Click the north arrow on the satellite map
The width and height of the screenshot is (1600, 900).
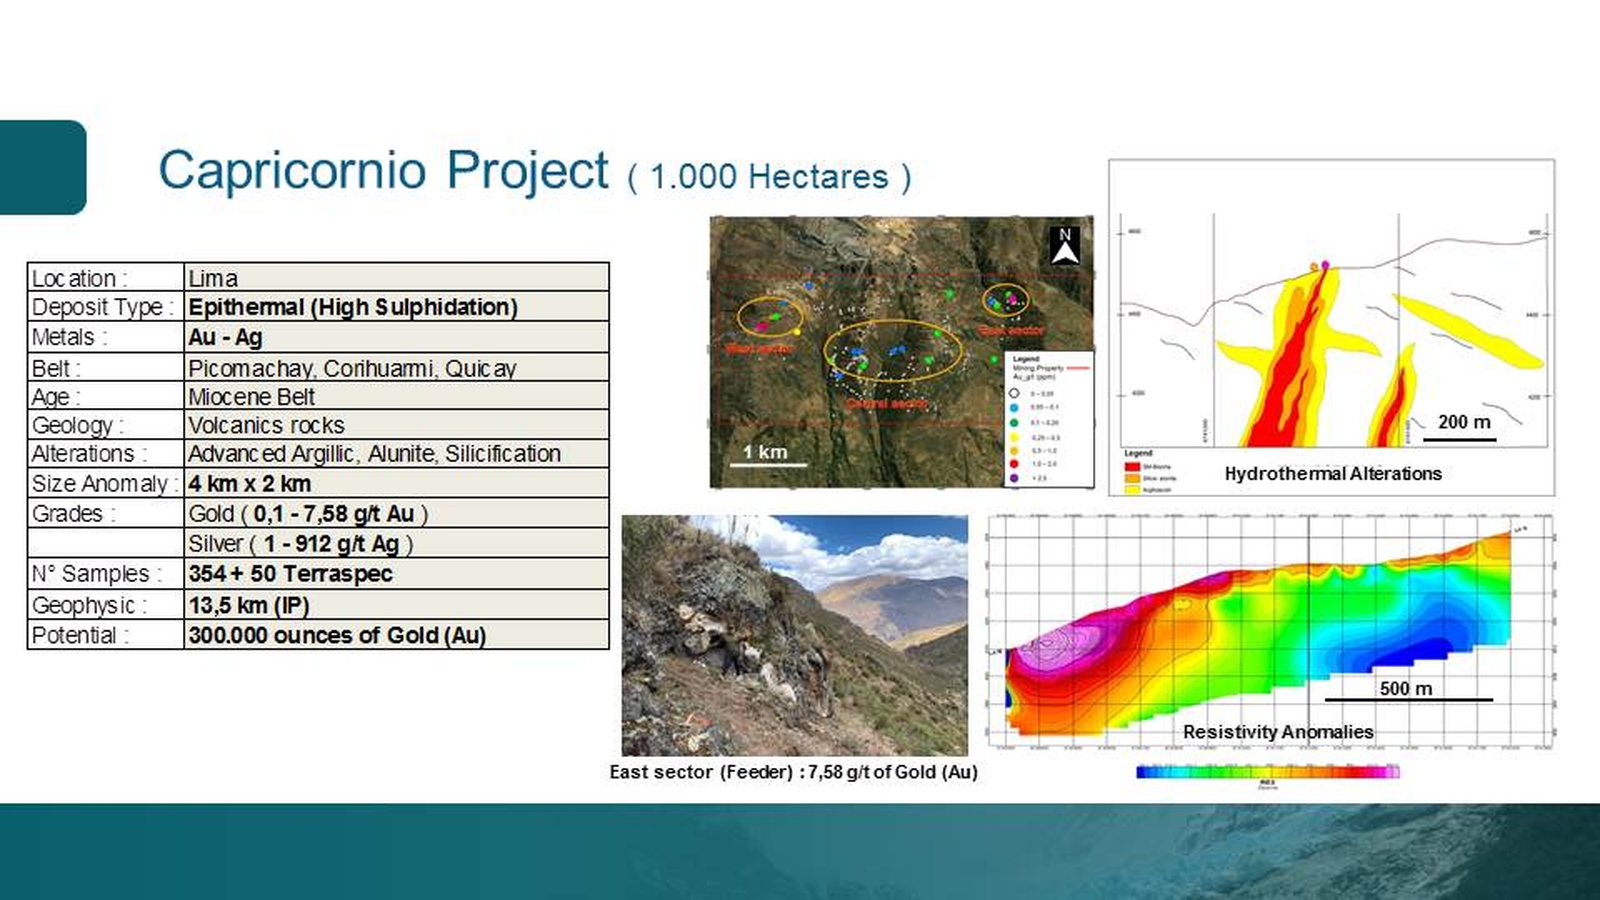[1065, 245]
